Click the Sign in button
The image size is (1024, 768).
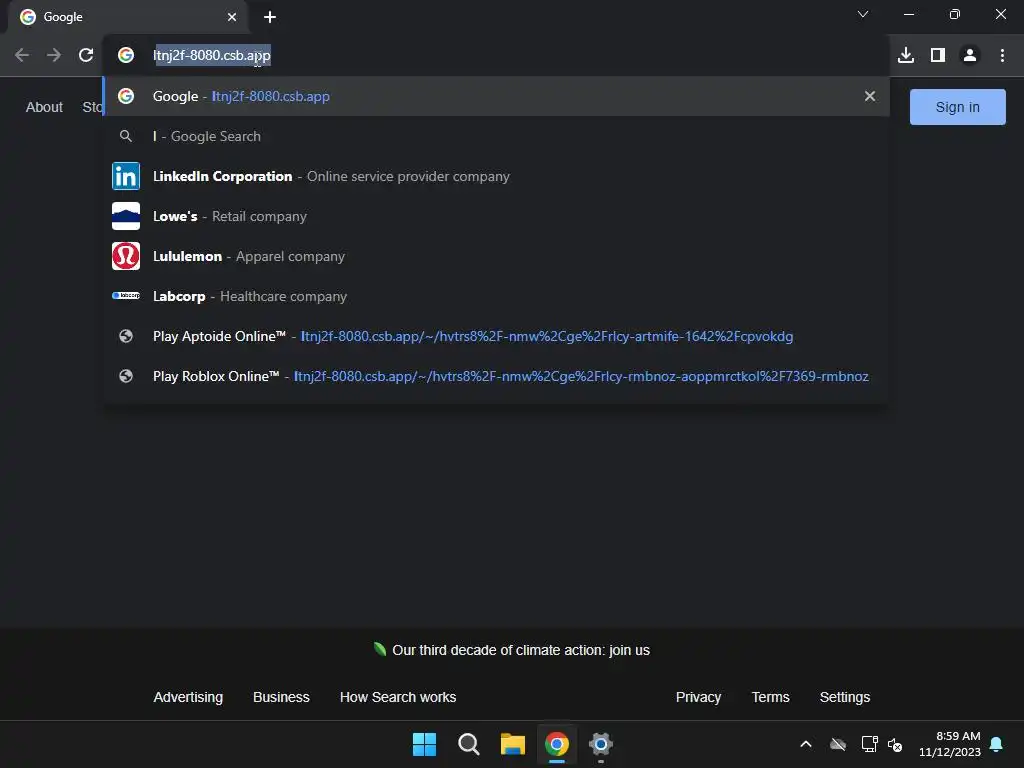click(x=957, y=107)
